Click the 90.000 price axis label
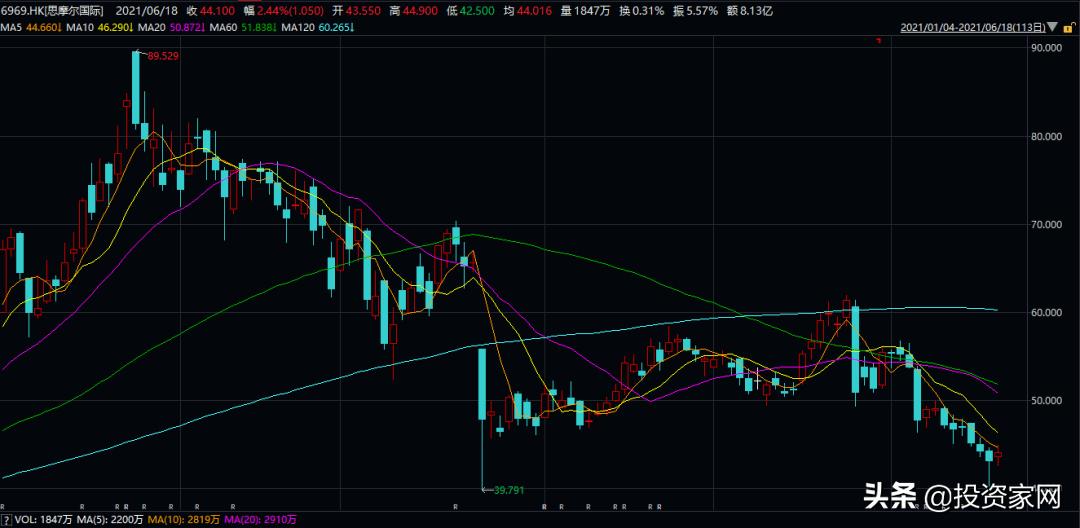Viewport: 1080px width, 528px height. coord(1046,48)
